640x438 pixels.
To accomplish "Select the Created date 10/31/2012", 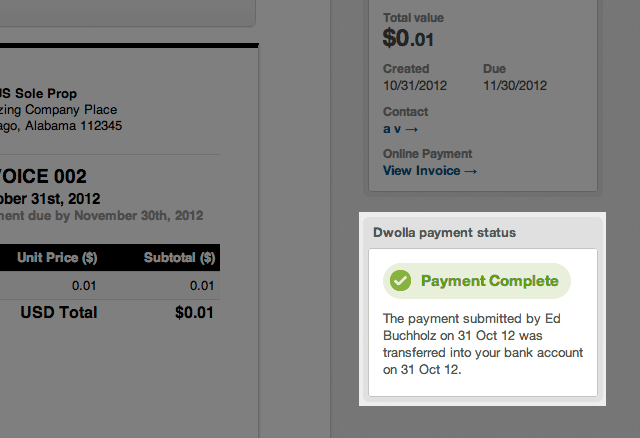I will coord(413,86).
